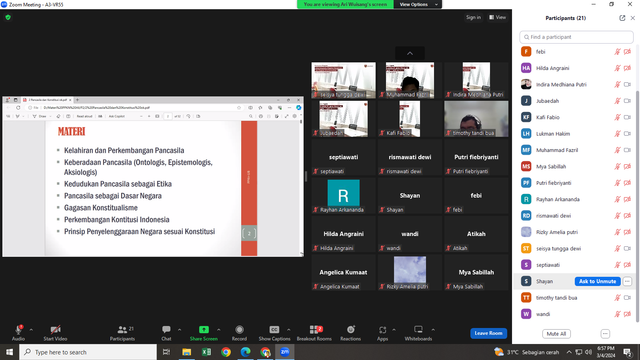Click the Leave Room button
The width and height of the screenshot is (640, 360).
click(x=489, y=333)
